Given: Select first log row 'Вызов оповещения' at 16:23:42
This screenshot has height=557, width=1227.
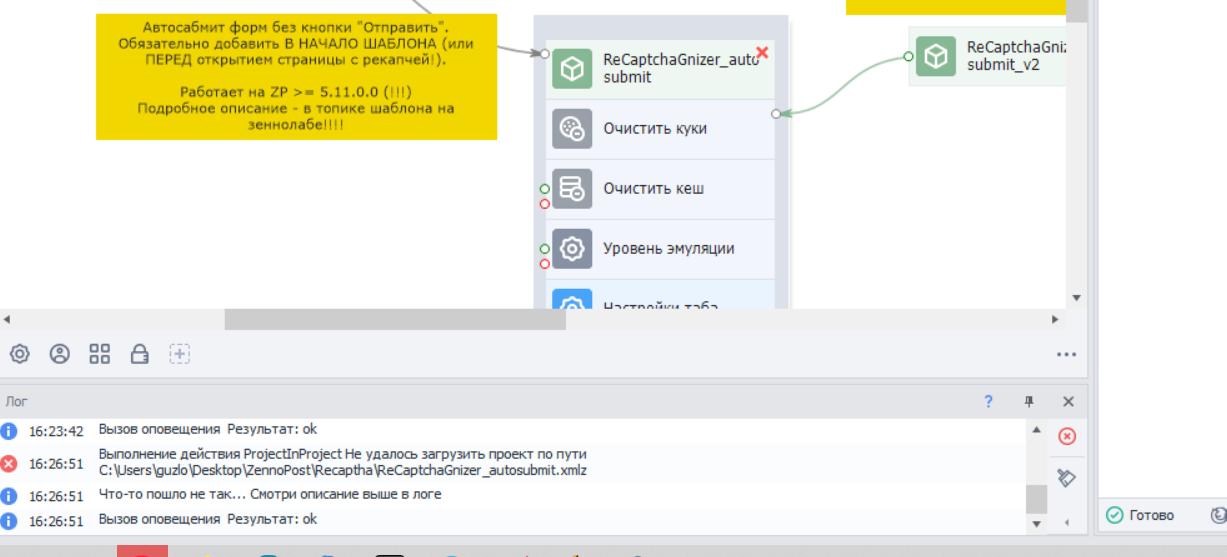Looking at the screenshot, I should tap(208, 429).
